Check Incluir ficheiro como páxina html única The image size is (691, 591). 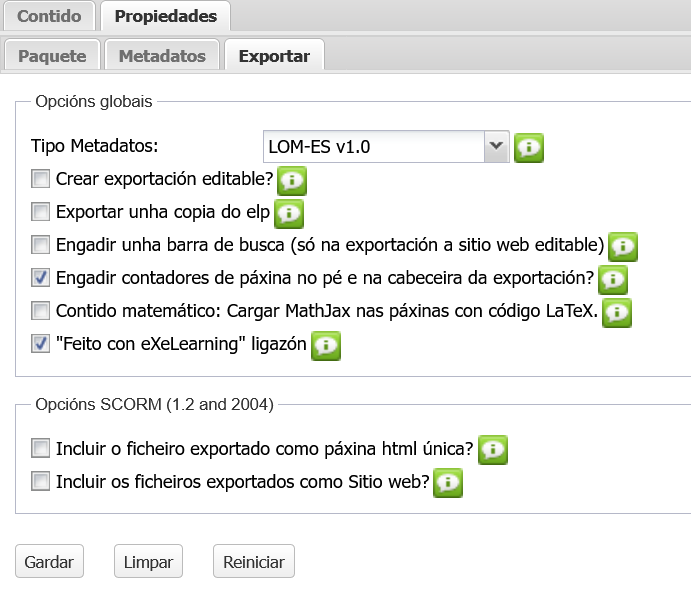tap(41, 448)
